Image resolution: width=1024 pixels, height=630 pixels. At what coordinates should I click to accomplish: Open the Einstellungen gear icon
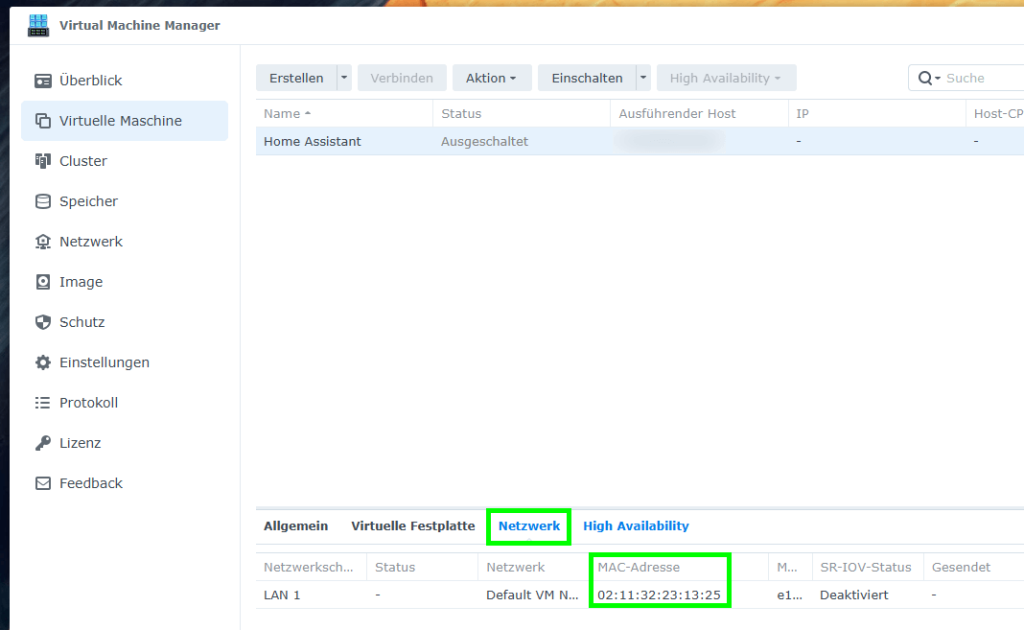[42, 362]
